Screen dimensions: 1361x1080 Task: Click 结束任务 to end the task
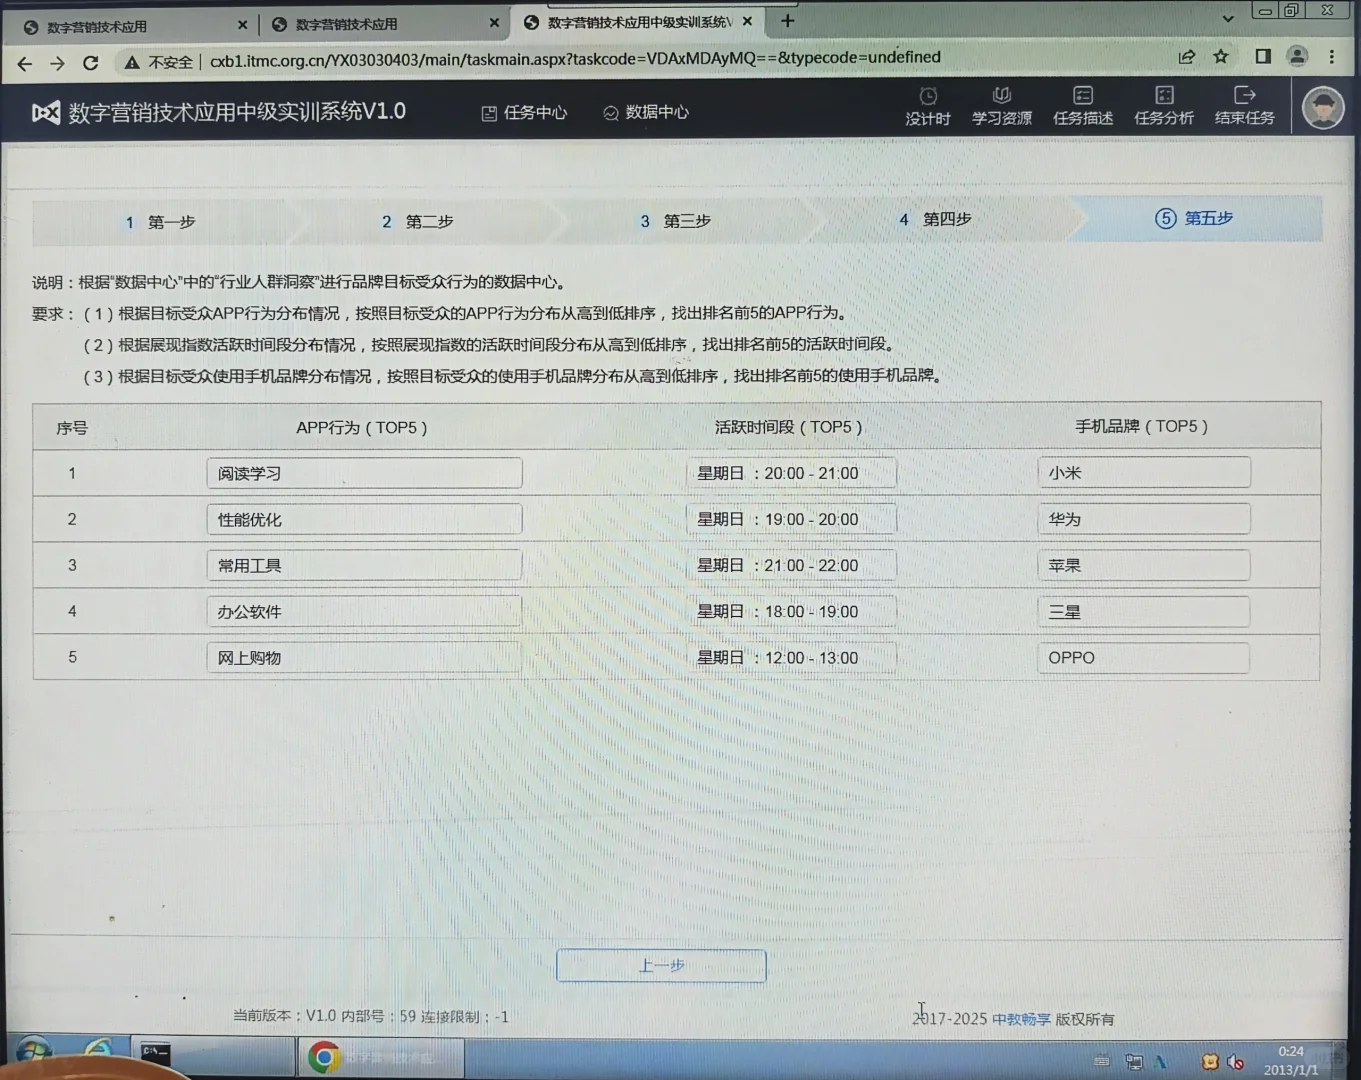(x=1245, y=106)
